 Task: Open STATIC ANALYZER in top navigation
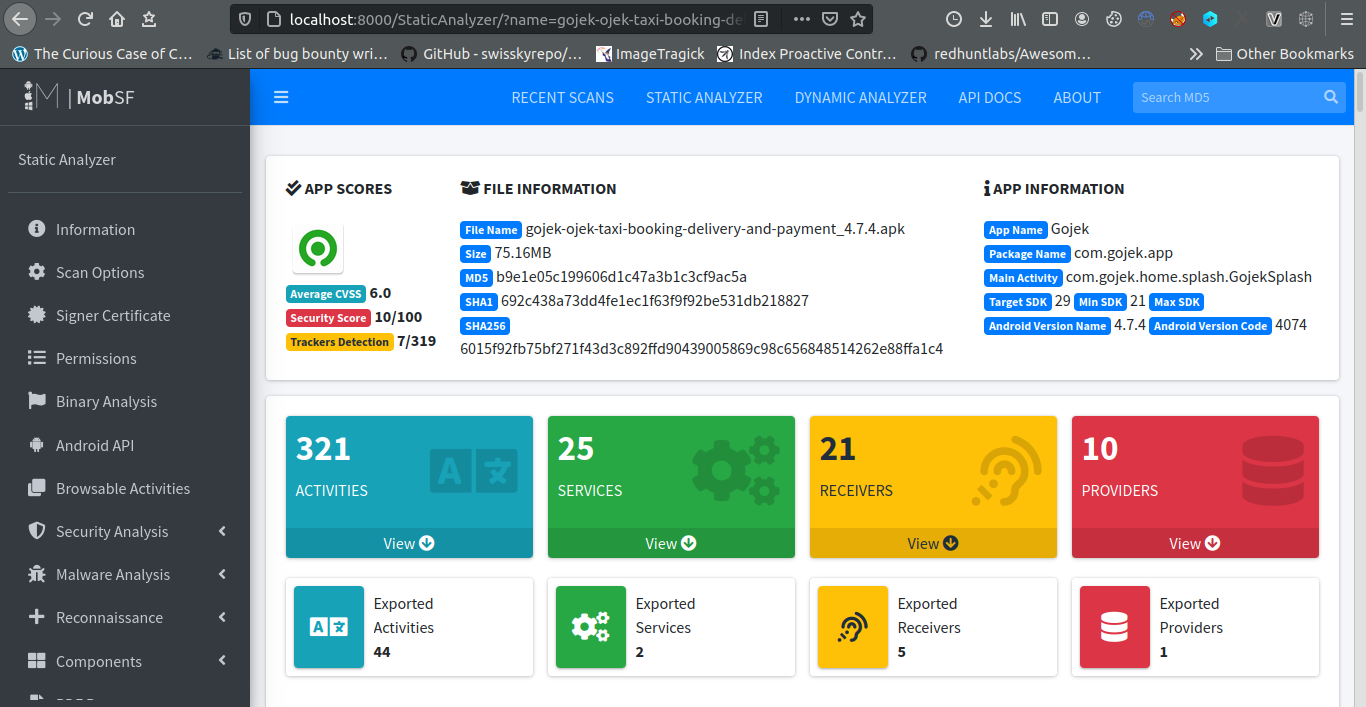click(704, 97)
